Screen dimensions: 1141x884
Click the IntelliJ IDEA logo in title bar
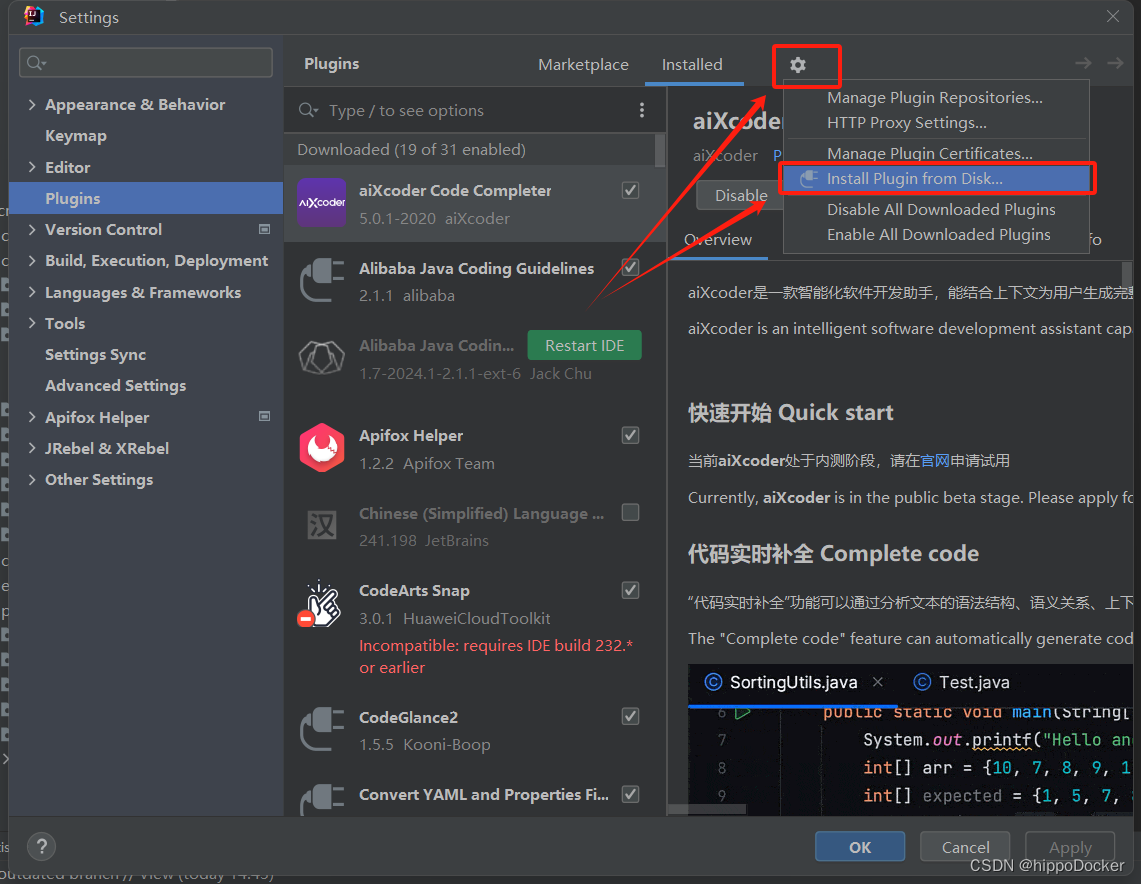click(x=33, y=16)
